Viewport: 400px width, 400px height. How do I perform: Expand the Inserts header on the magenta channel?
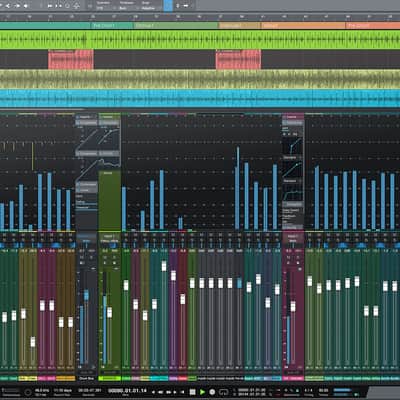coord(293,117)
